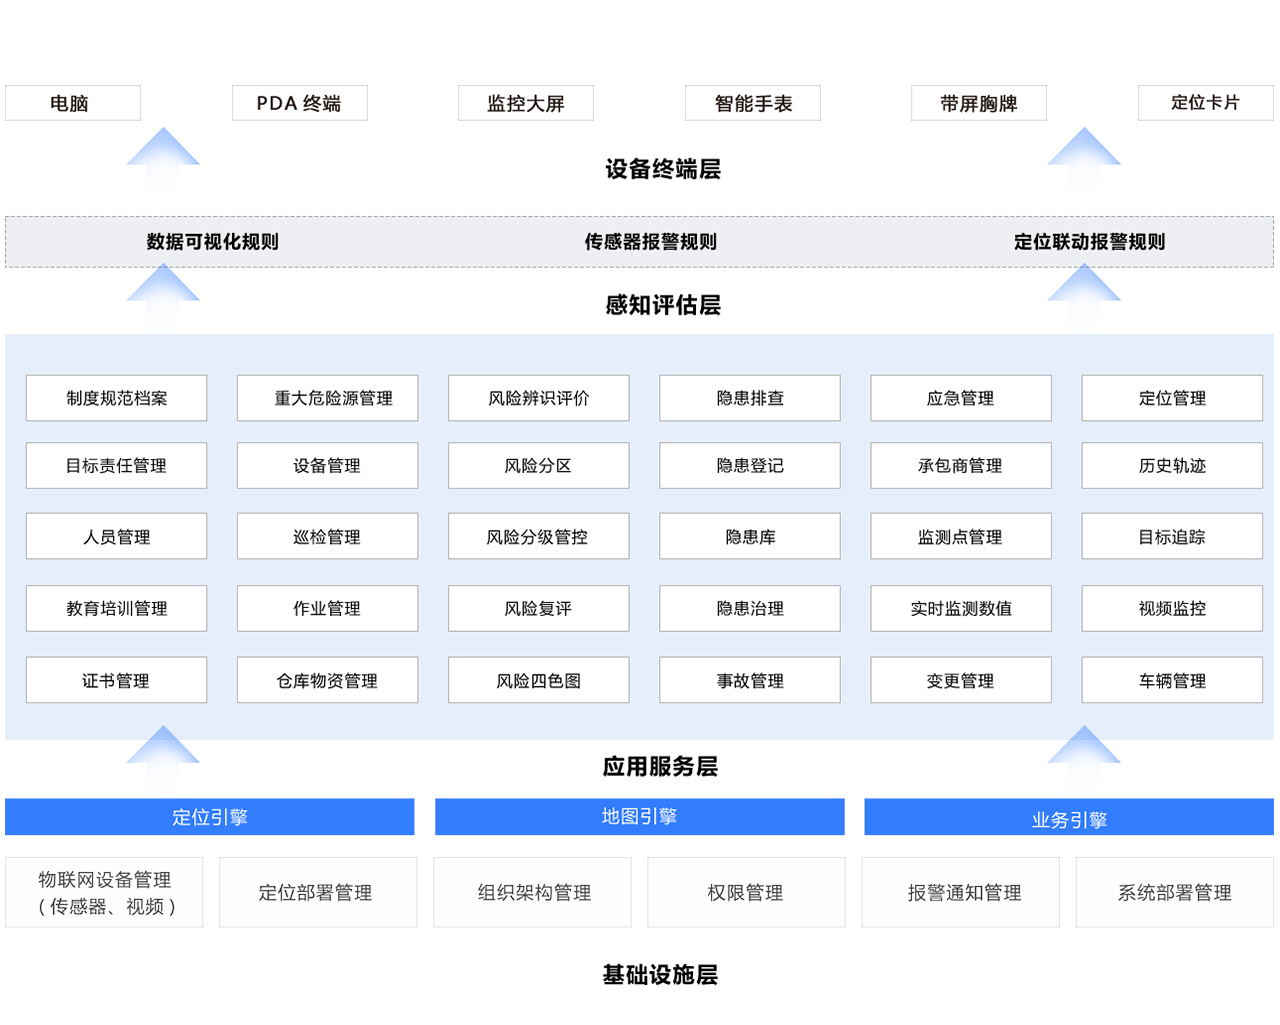
Task: Select the PDA 终端 box
Action: click(x=299, y=103)
